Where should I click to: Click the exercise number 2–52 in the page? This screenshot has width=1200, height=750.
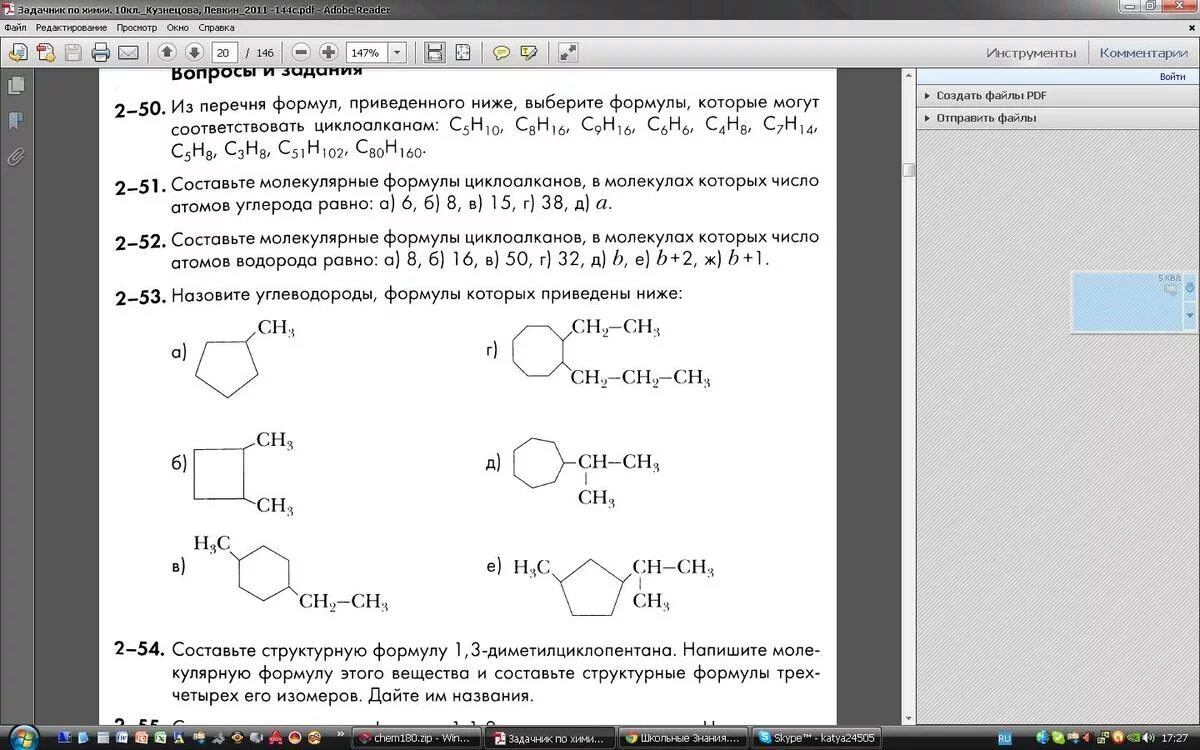(139, 243)
